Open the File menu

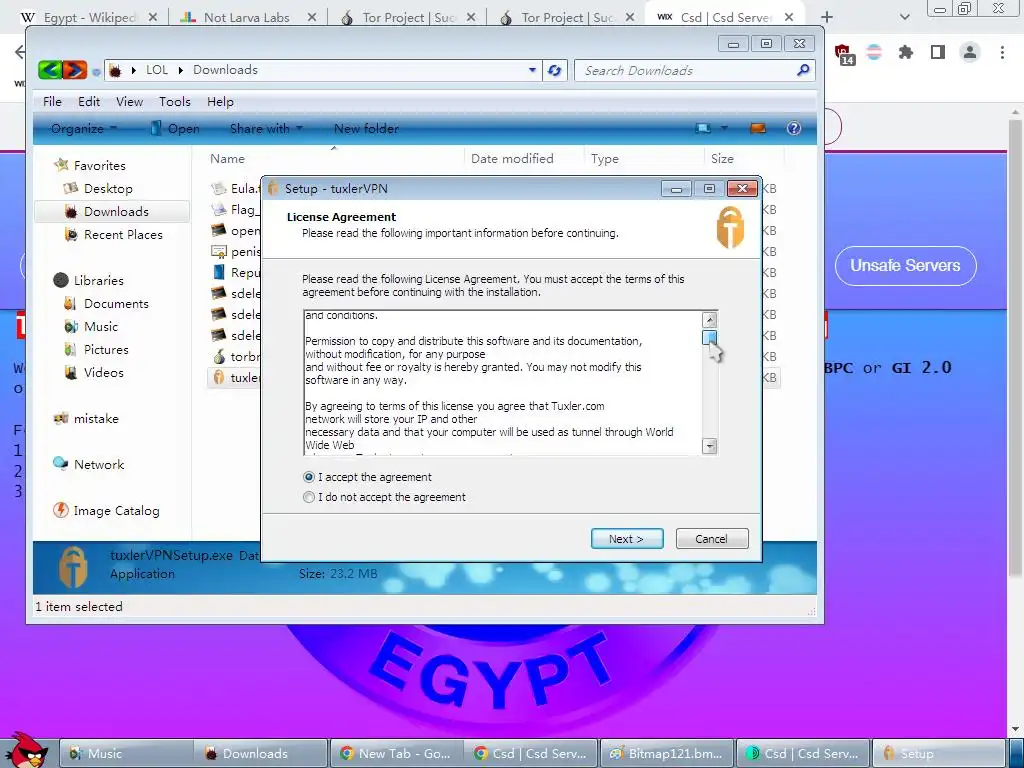tap(52, 102)
